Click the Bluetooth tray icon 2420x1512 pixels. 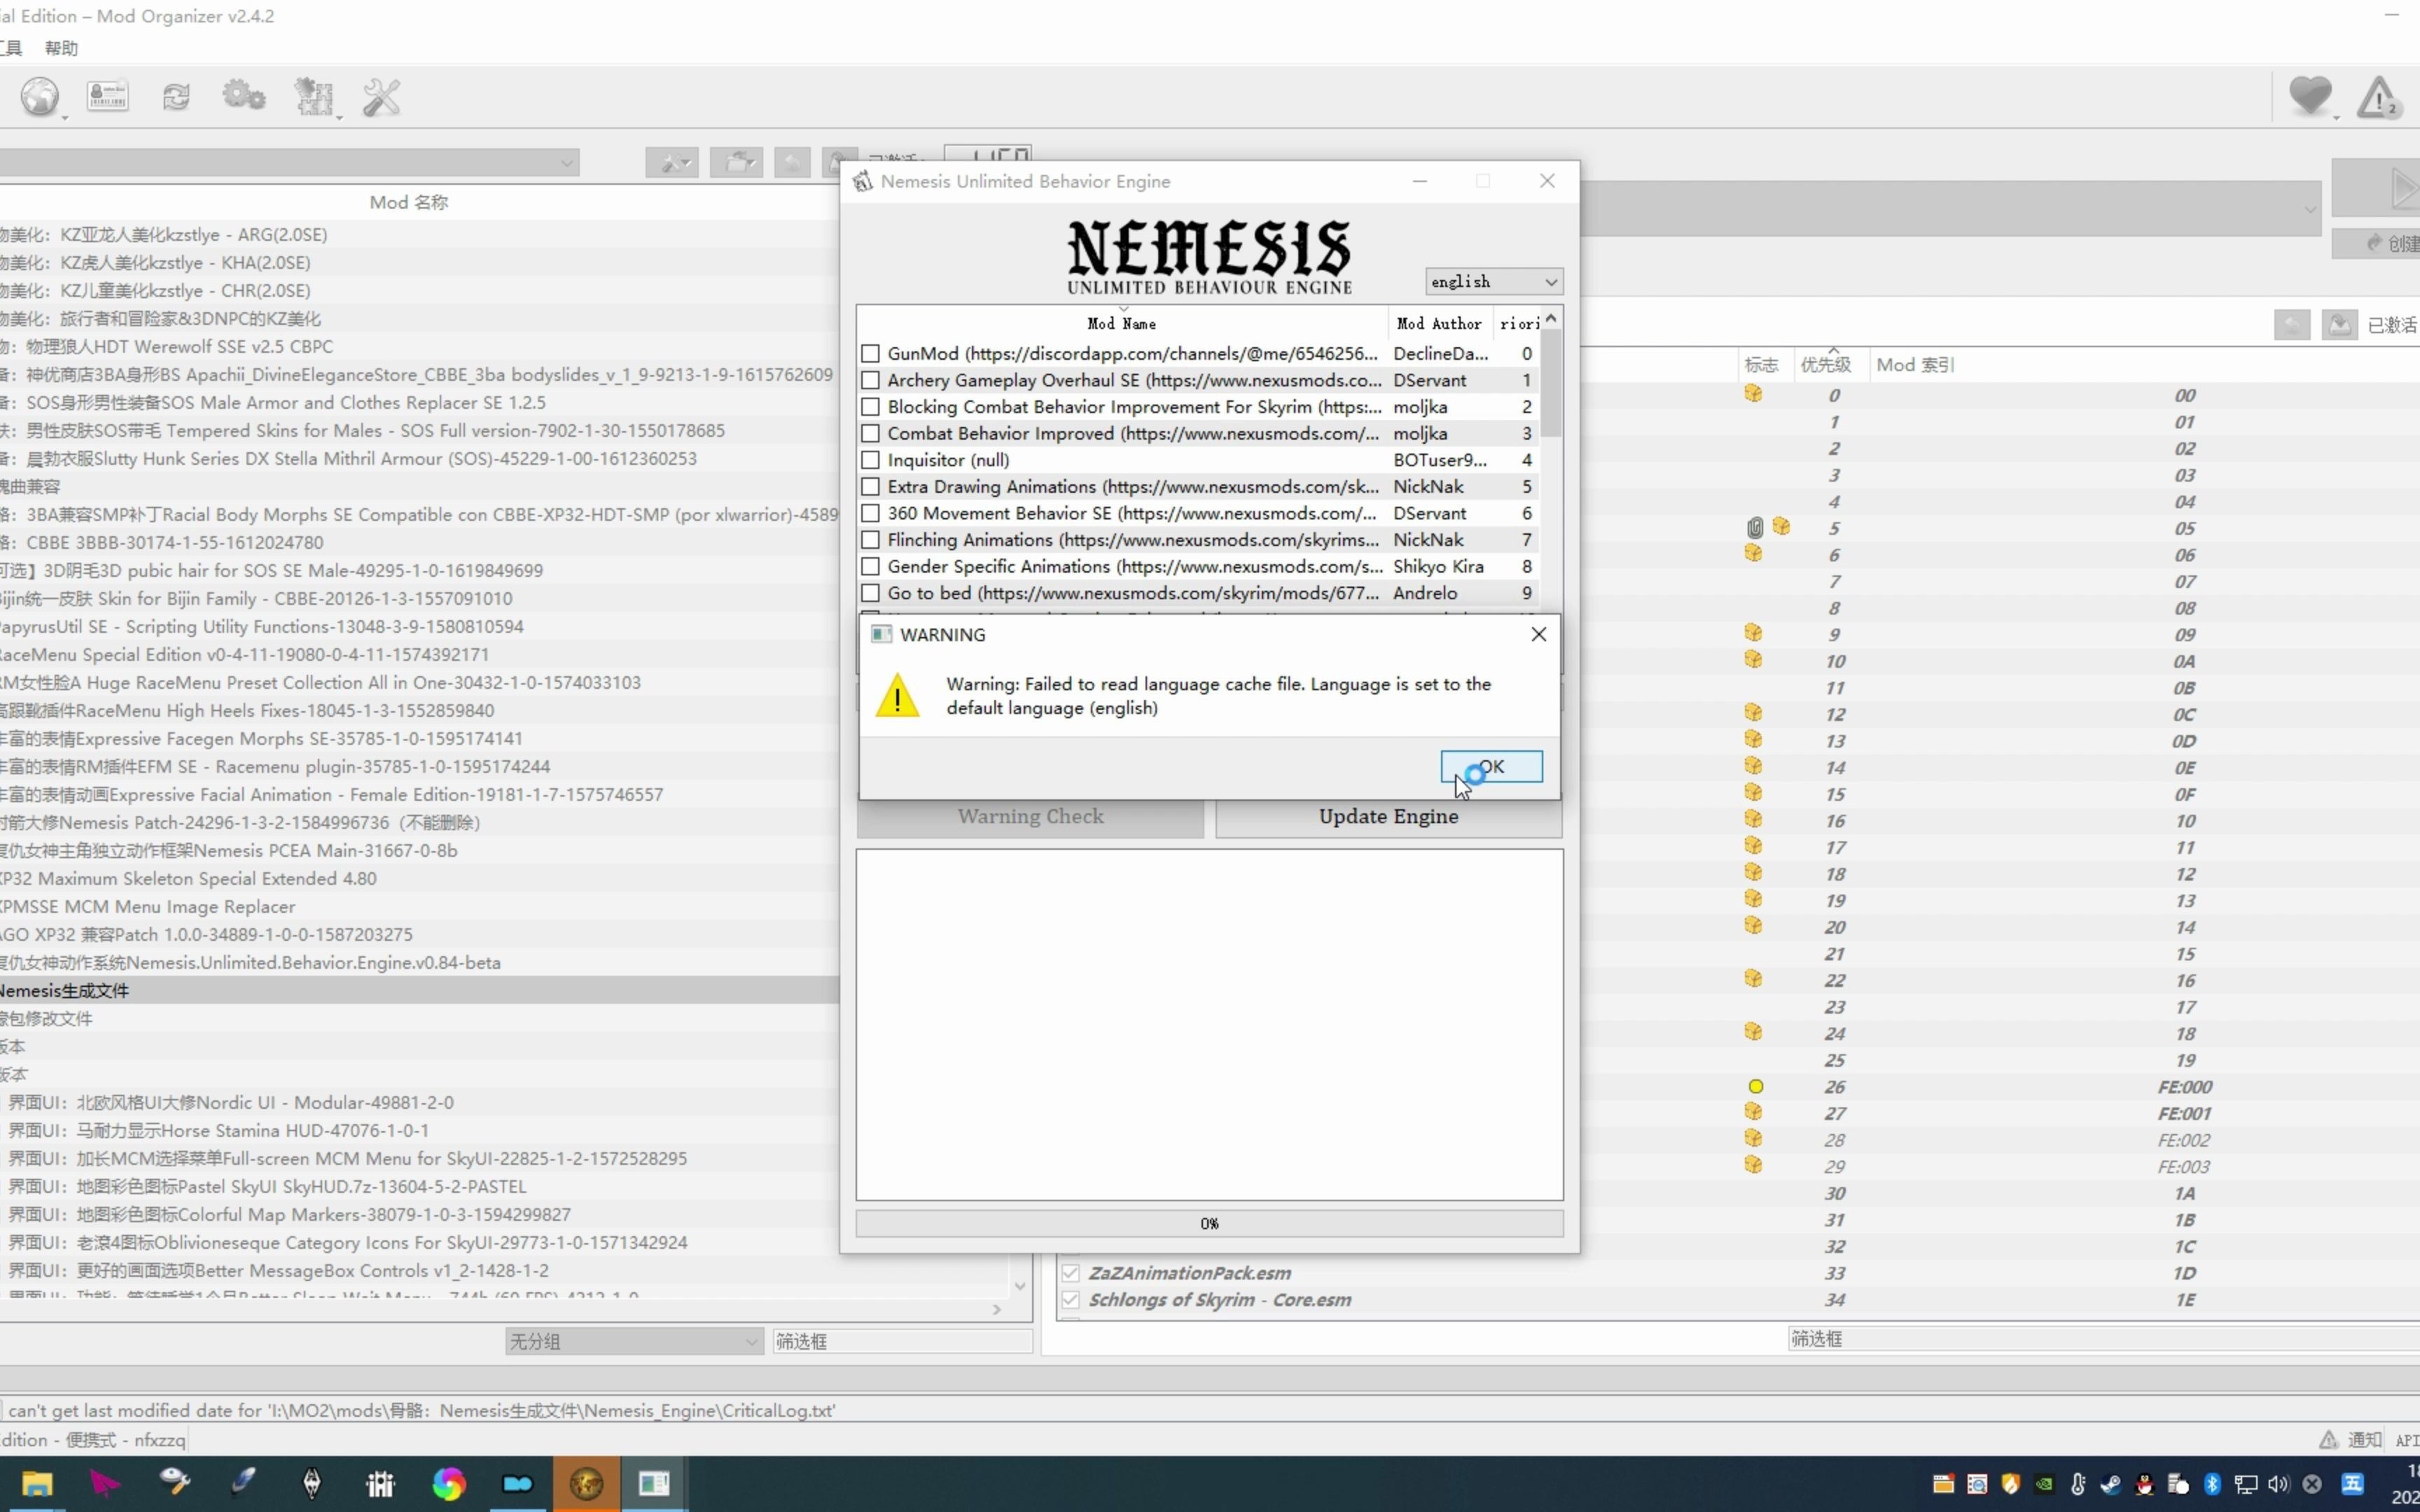point(2212,1484)
